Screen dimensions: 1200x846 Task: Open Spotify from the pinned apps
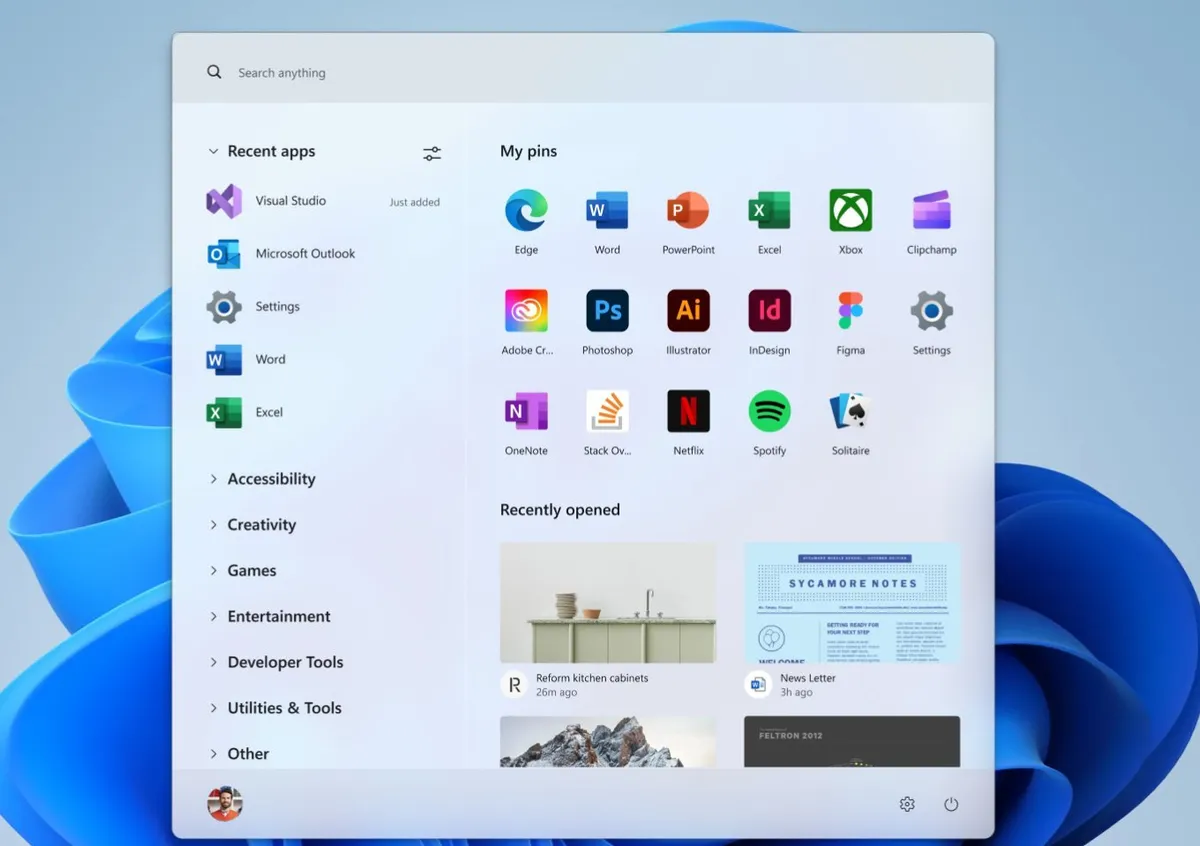click(768, 411)
